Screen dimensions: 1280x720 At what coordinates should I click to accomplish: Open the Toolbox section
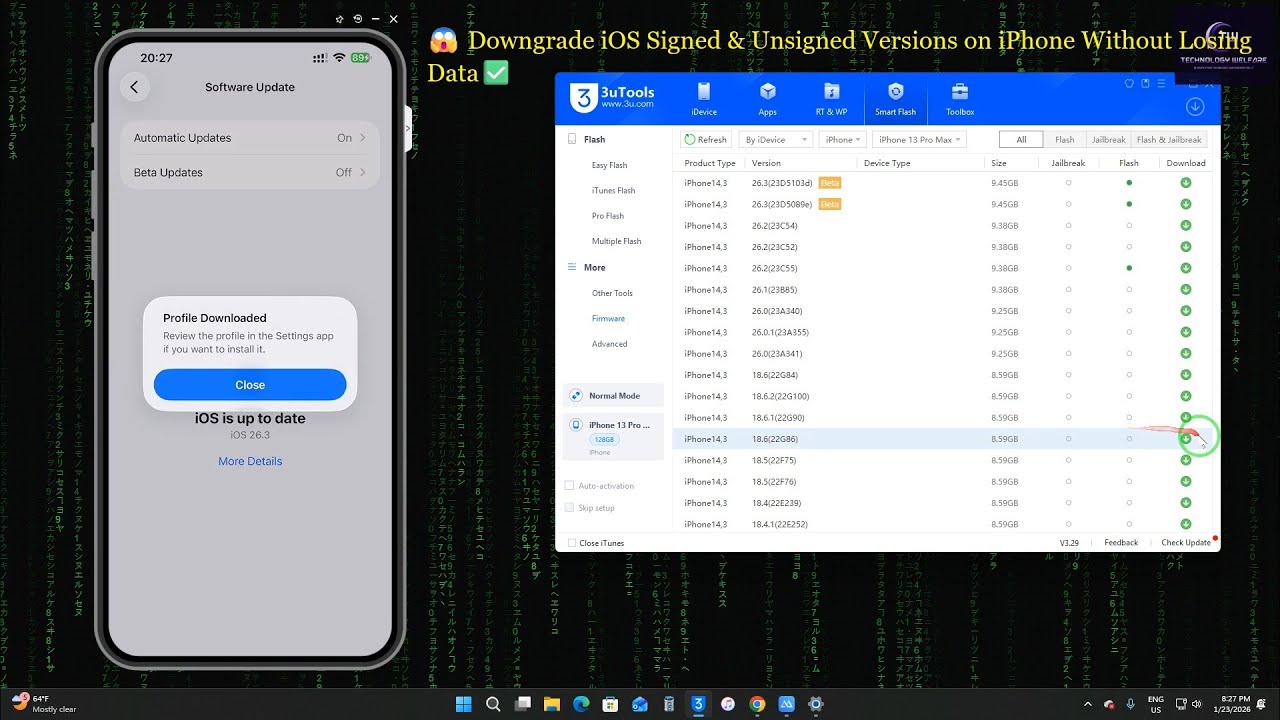960,98
